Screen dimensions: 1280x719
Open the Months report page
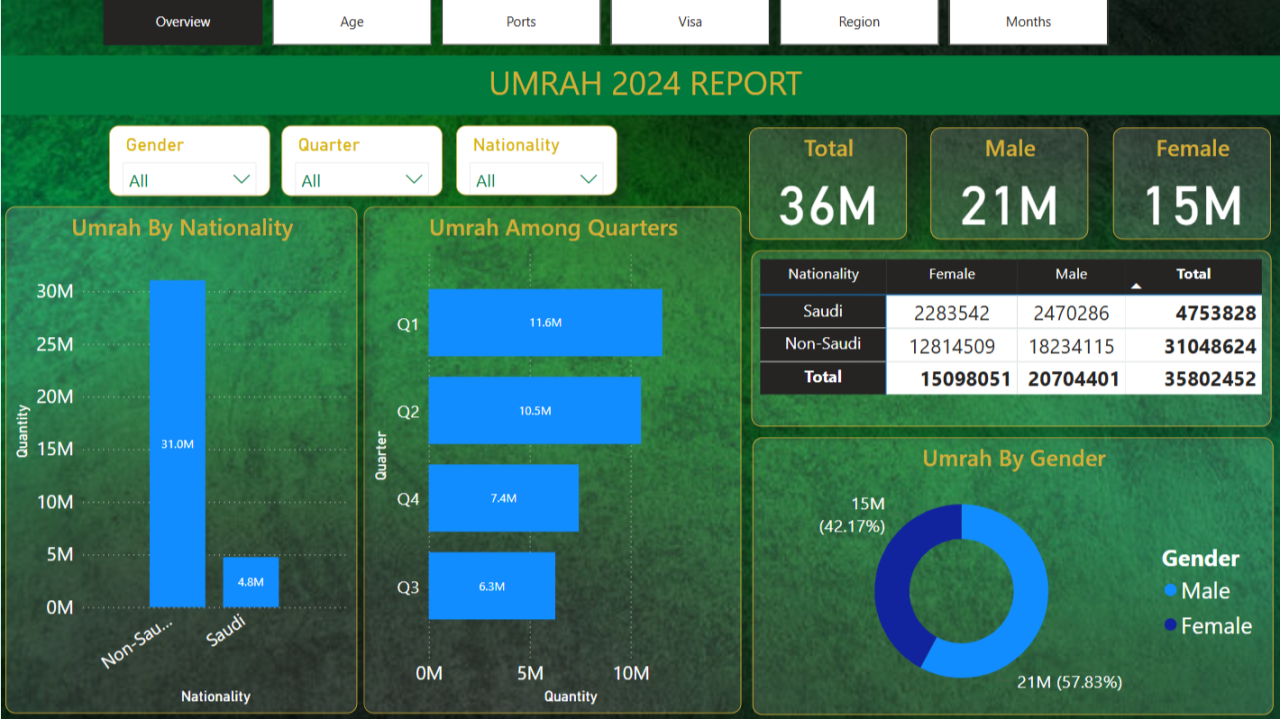(x=1028, y=22)
